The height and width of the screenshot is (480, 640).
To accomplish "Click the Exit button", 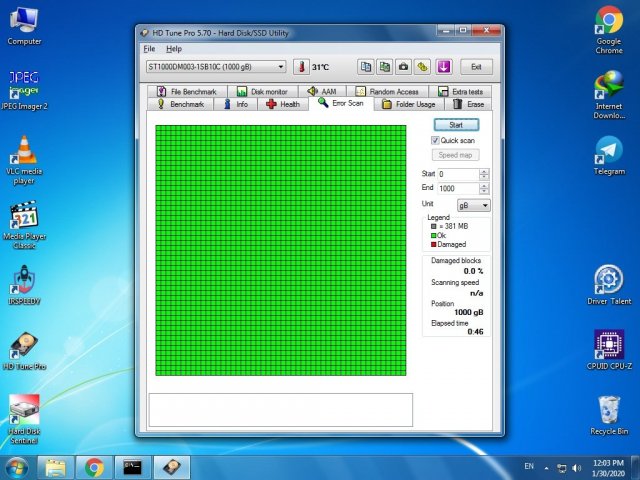I will tap(476, 67).
